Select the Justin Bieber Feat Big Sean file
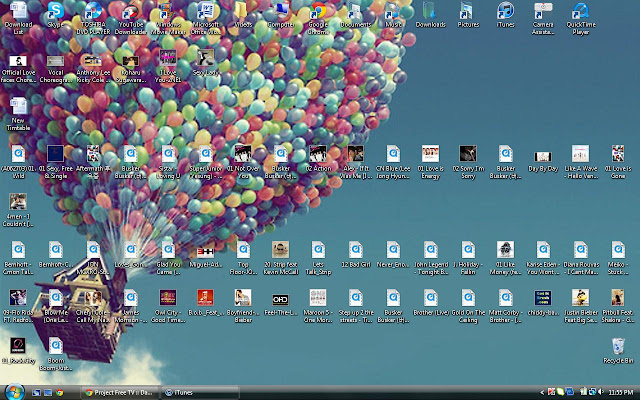 [x=581, y=306]
